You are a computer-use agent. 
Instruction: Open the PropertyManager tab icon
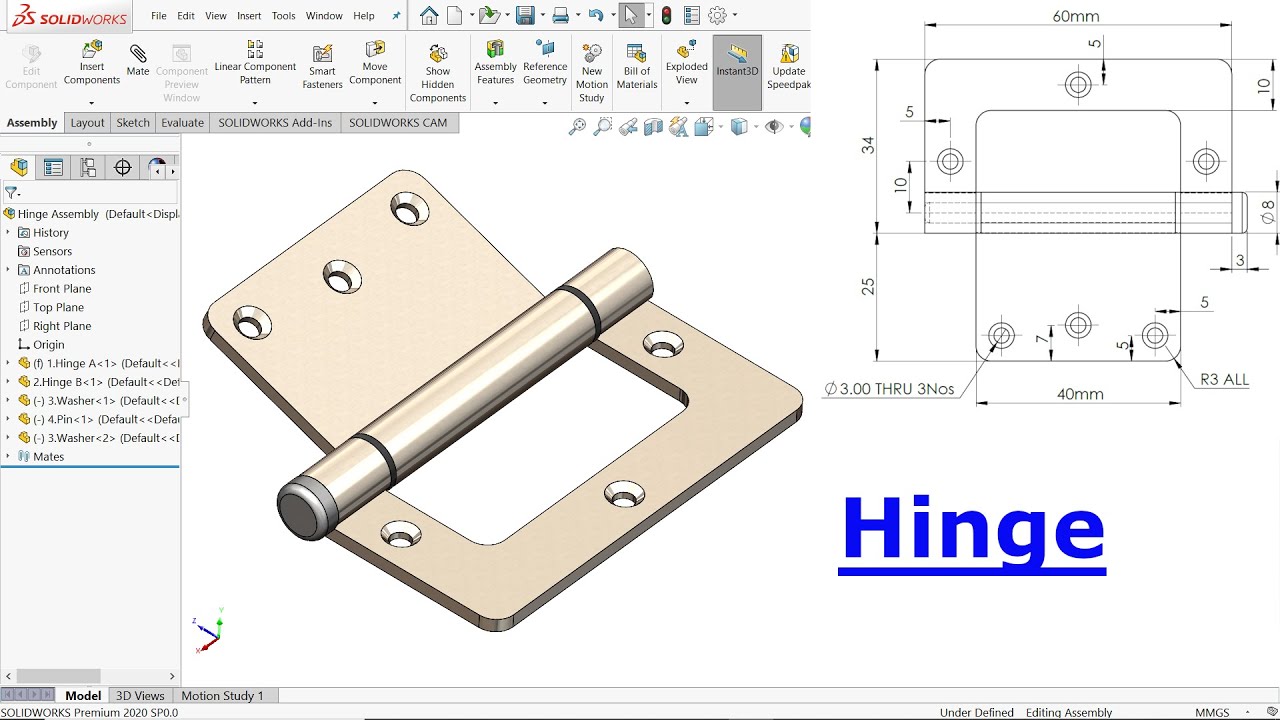(x=53, y=168)
